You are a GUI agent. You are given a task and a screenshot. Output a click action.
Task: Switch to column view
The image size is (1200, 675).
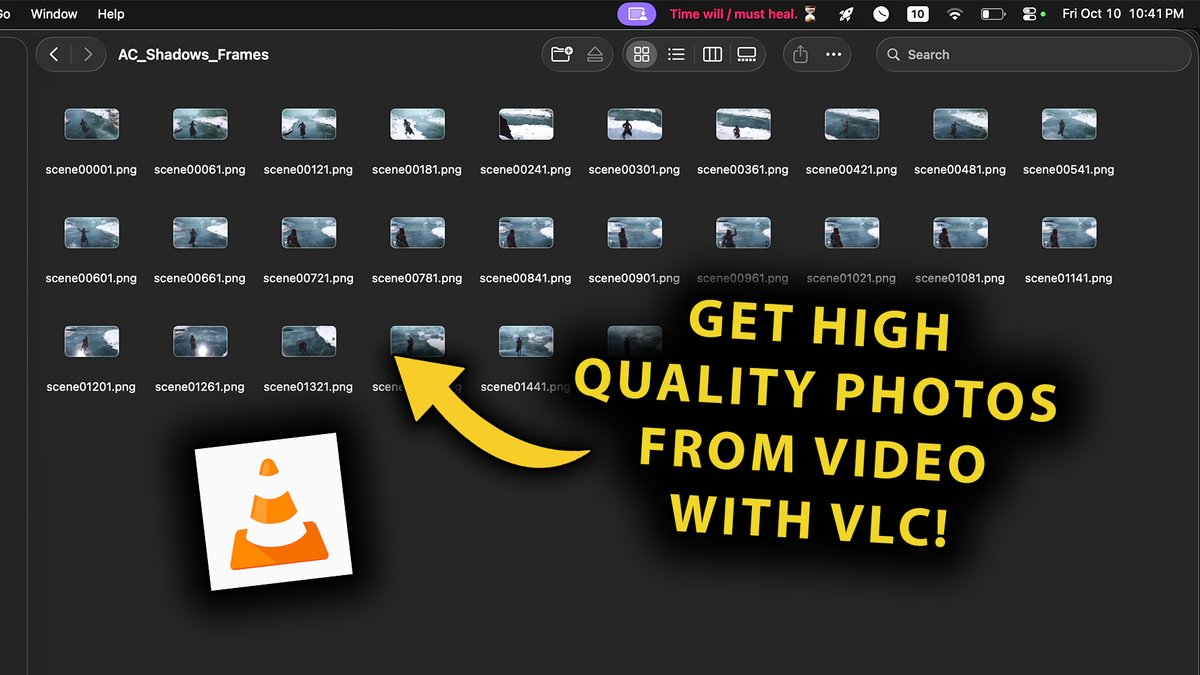pyautogui.click(x=712, y=55)
